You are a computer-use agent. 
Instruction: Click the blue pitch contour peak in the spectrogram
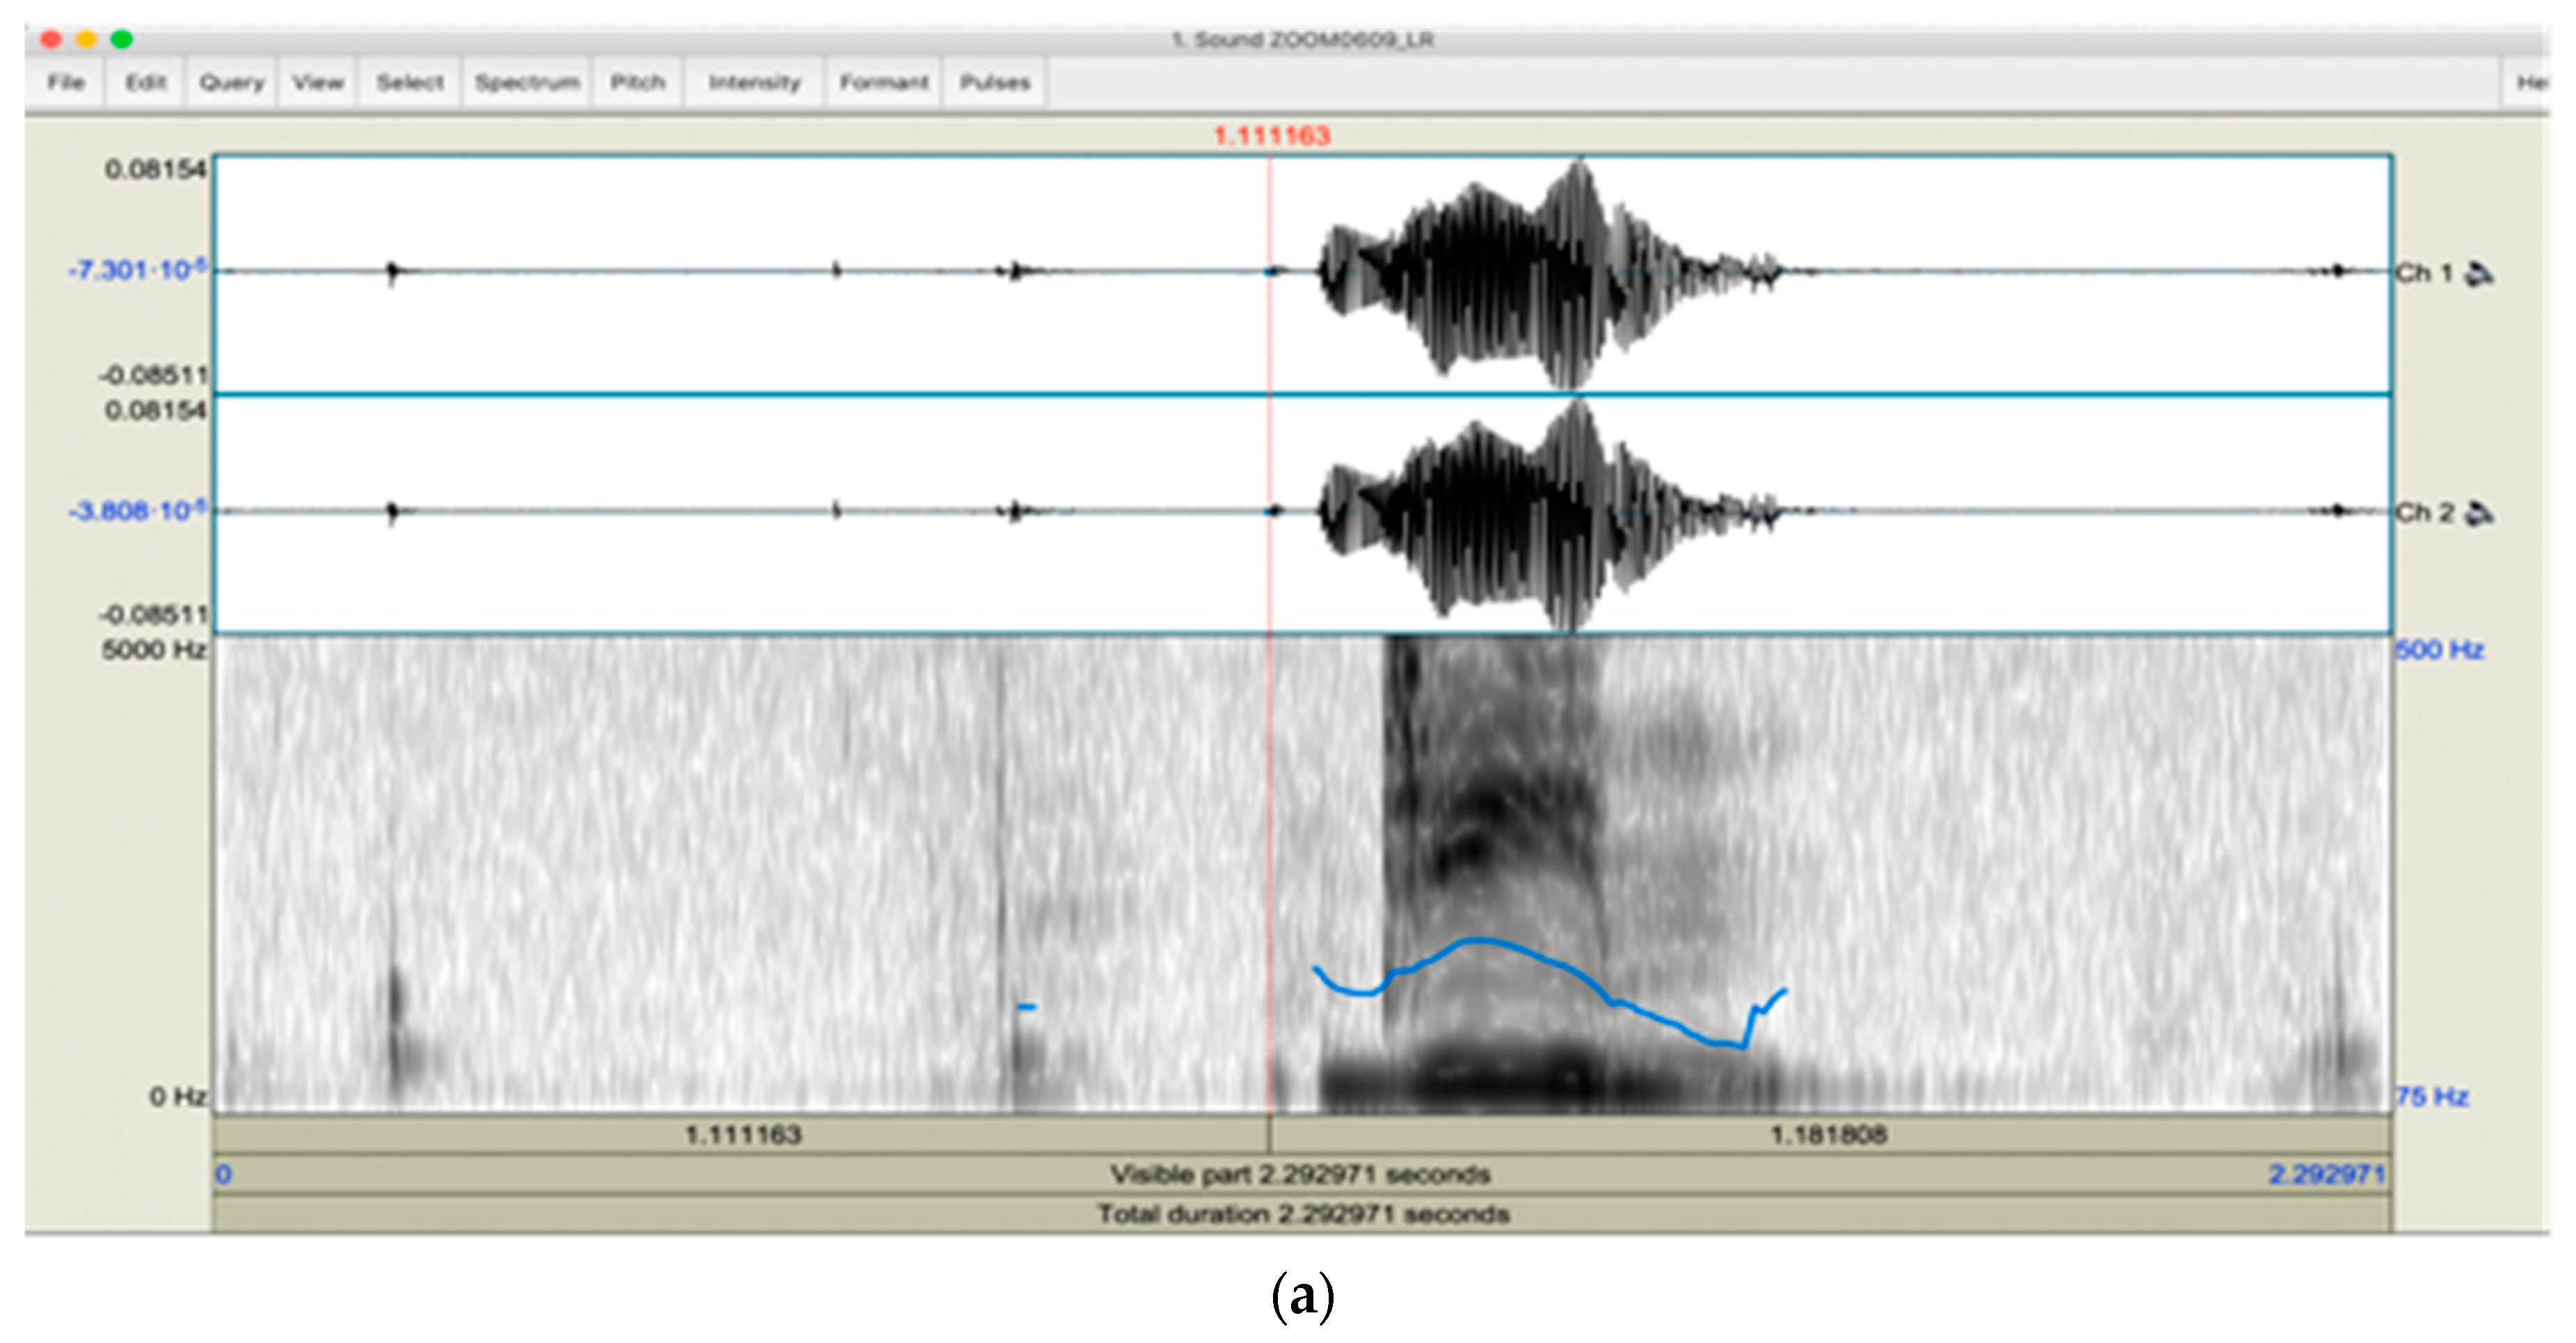(x=1478, y=940)
